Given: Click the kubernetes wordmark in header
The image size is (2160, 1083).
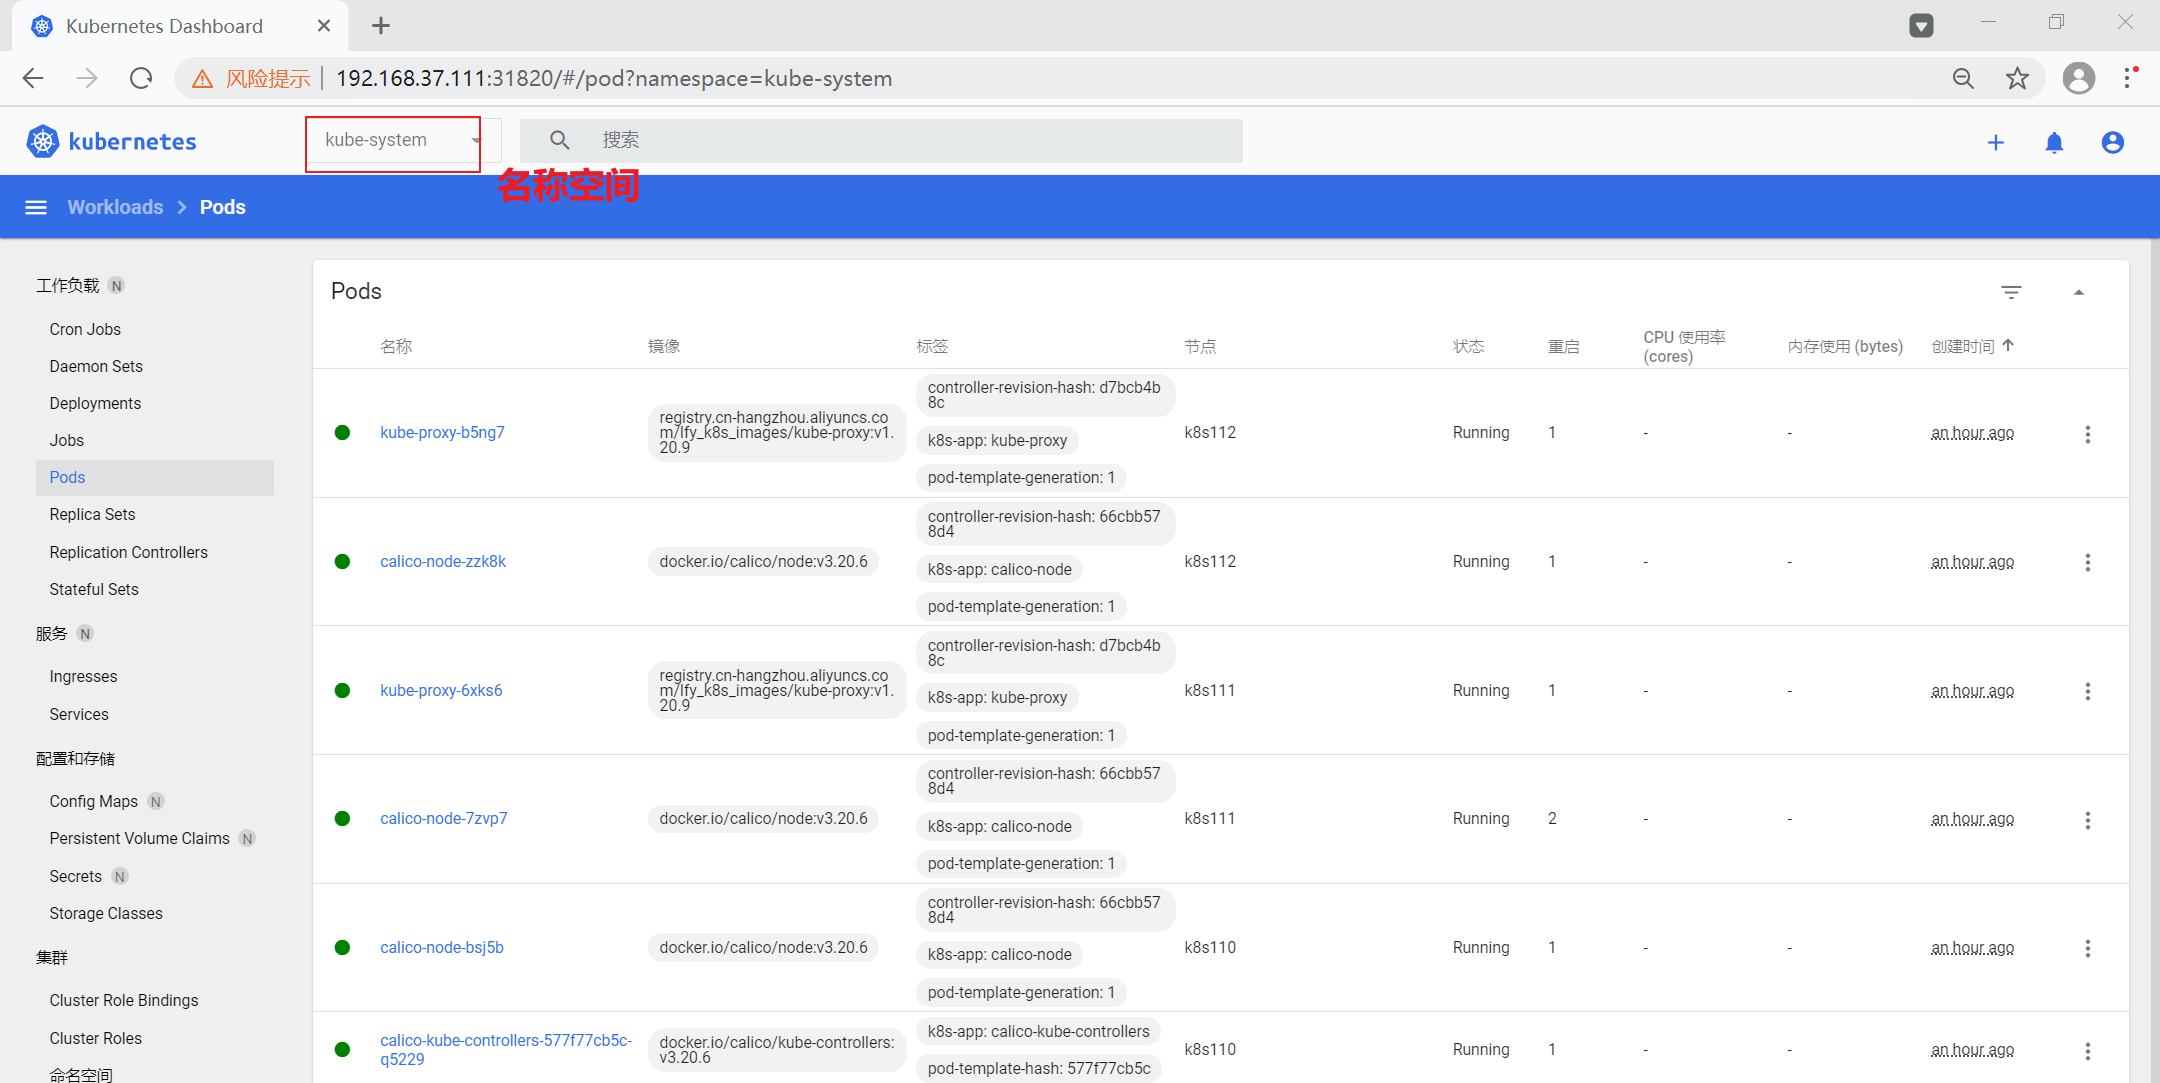Looking at the screenshot, I should [132, 142].
